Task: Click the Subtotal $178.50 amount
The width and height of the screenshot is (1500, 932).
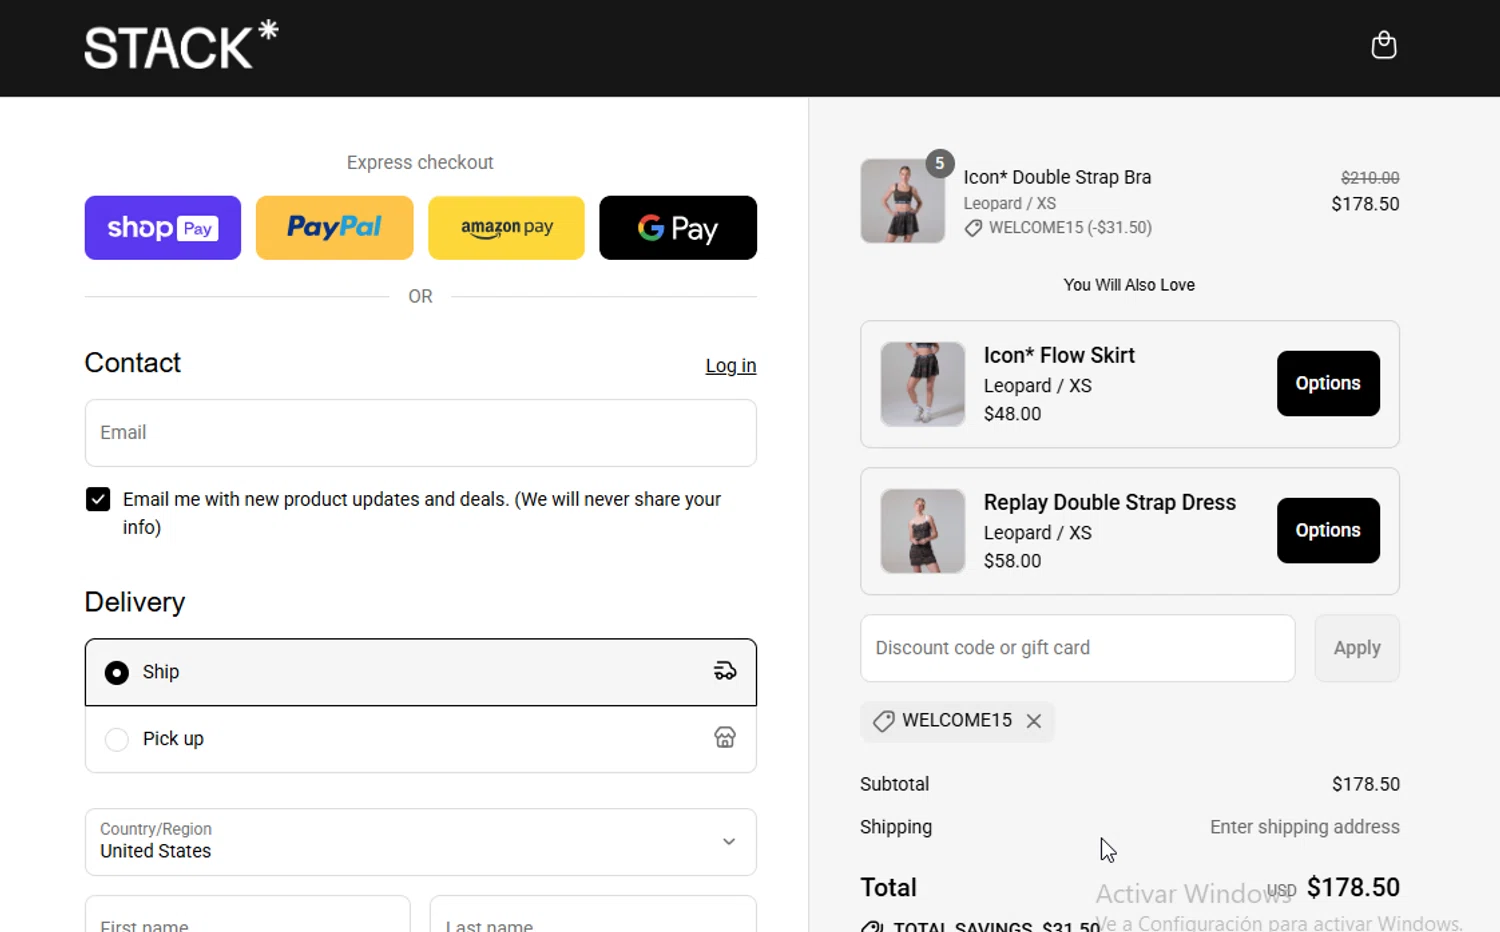Action: [1366, 784]
